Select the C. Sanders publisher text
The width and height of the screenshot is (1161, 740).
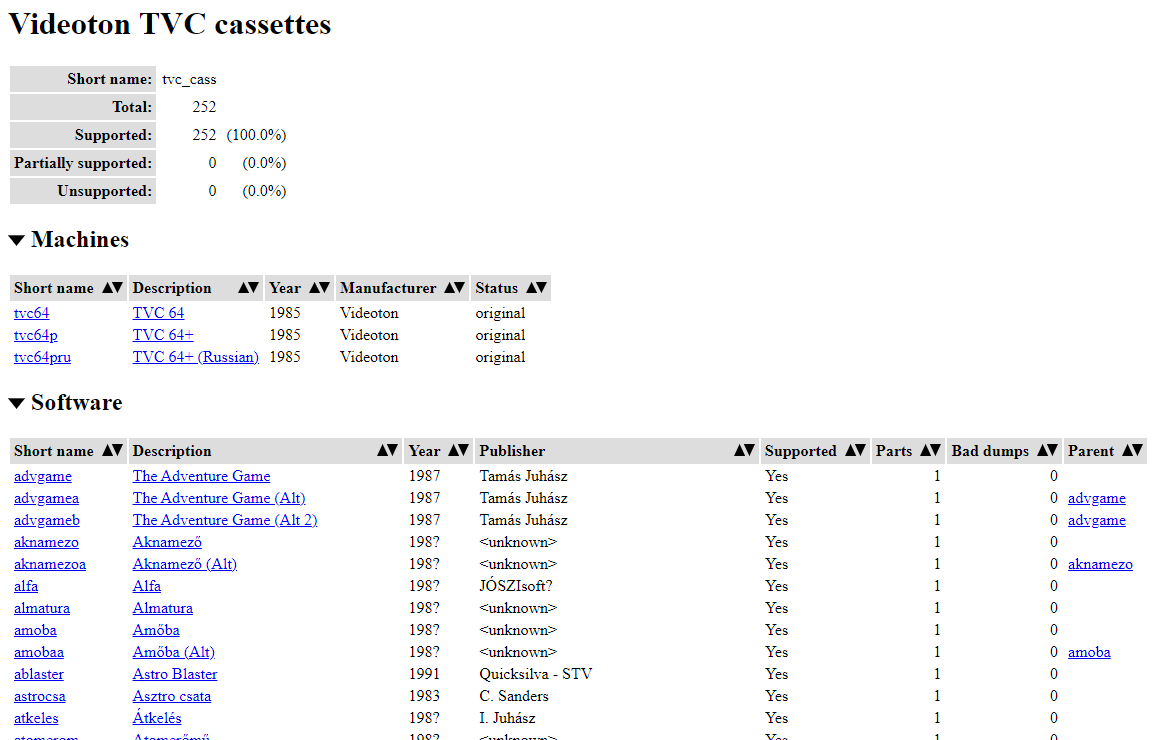pos(514,697)
